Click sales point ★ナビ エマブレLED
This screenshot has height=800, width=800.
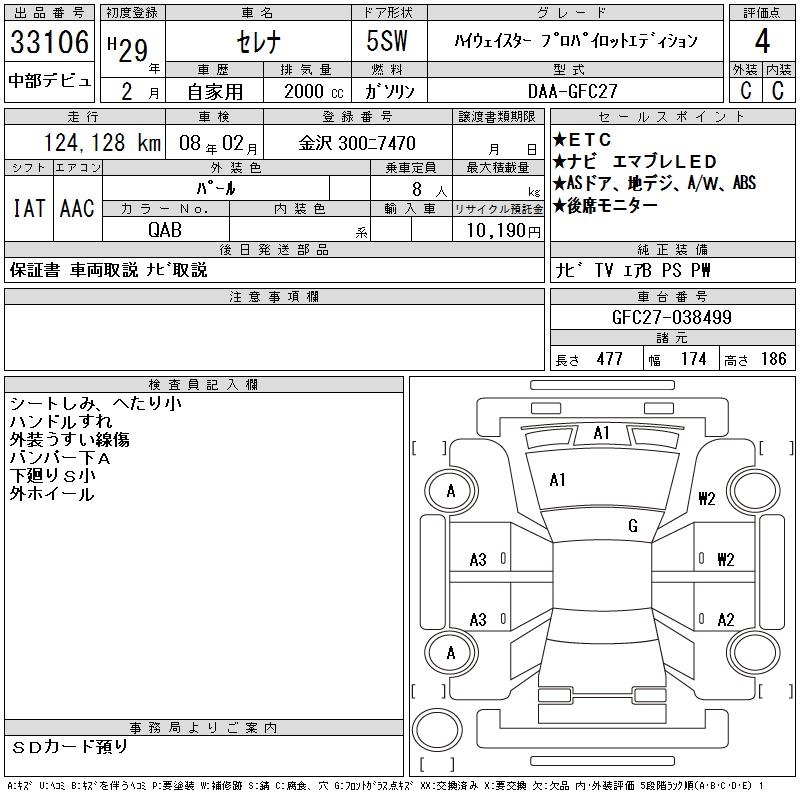635,161
